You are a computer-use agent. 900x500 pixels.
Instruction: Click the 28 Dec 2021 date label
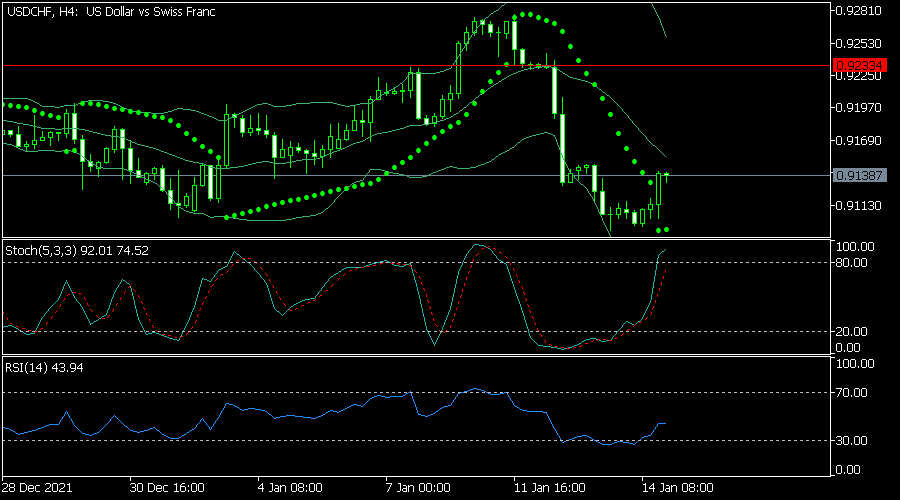pyautogui.click(x=37, y=488)
